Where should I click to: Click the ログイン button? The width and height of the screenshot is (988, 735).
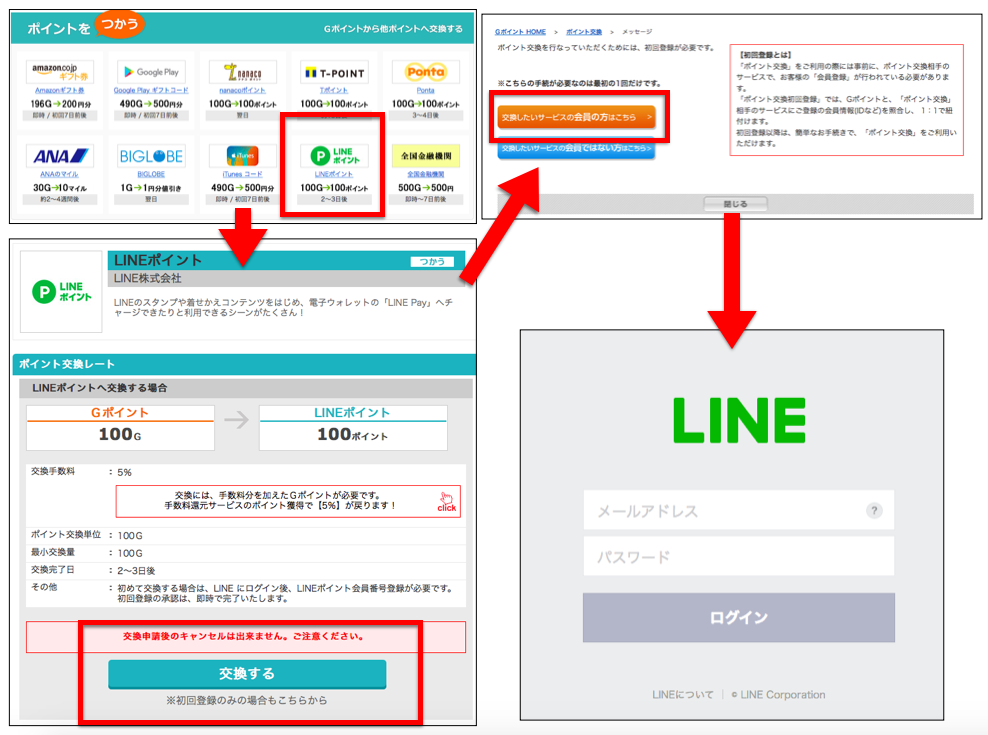tap(738, 617)
